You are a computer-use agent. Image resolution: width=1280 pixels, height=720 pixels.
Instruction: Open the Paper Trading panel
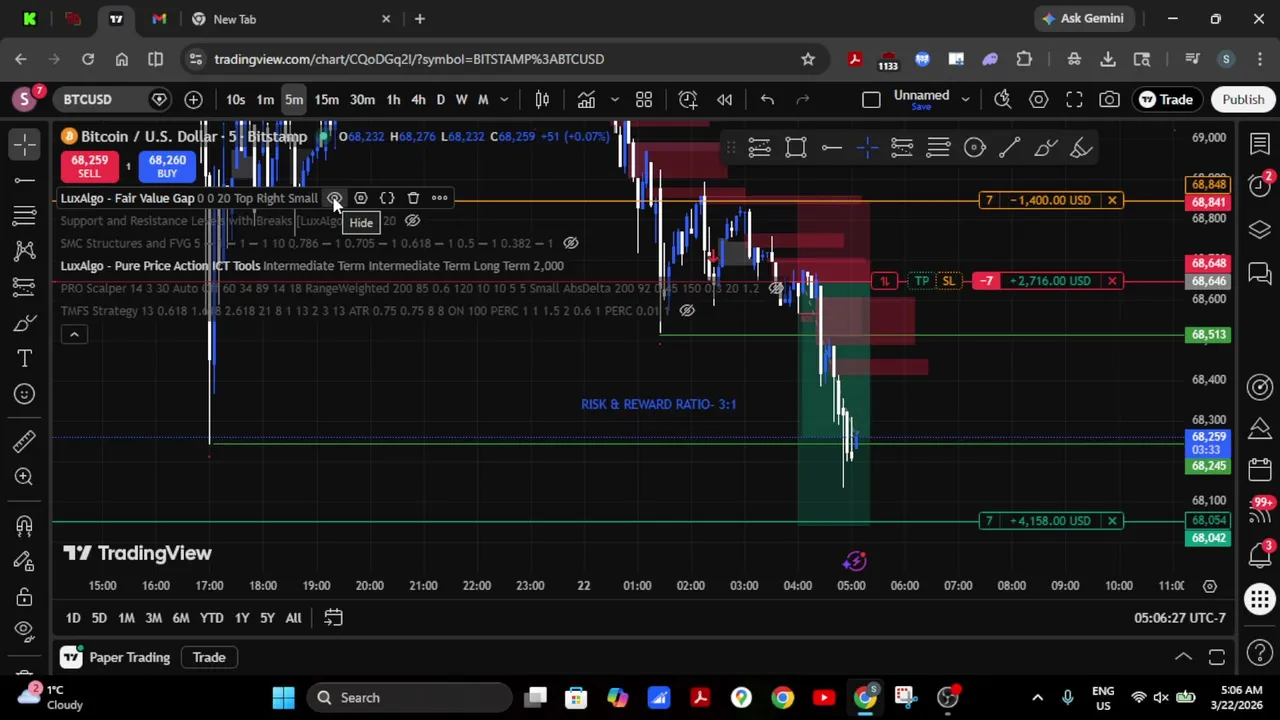point(115,657)
